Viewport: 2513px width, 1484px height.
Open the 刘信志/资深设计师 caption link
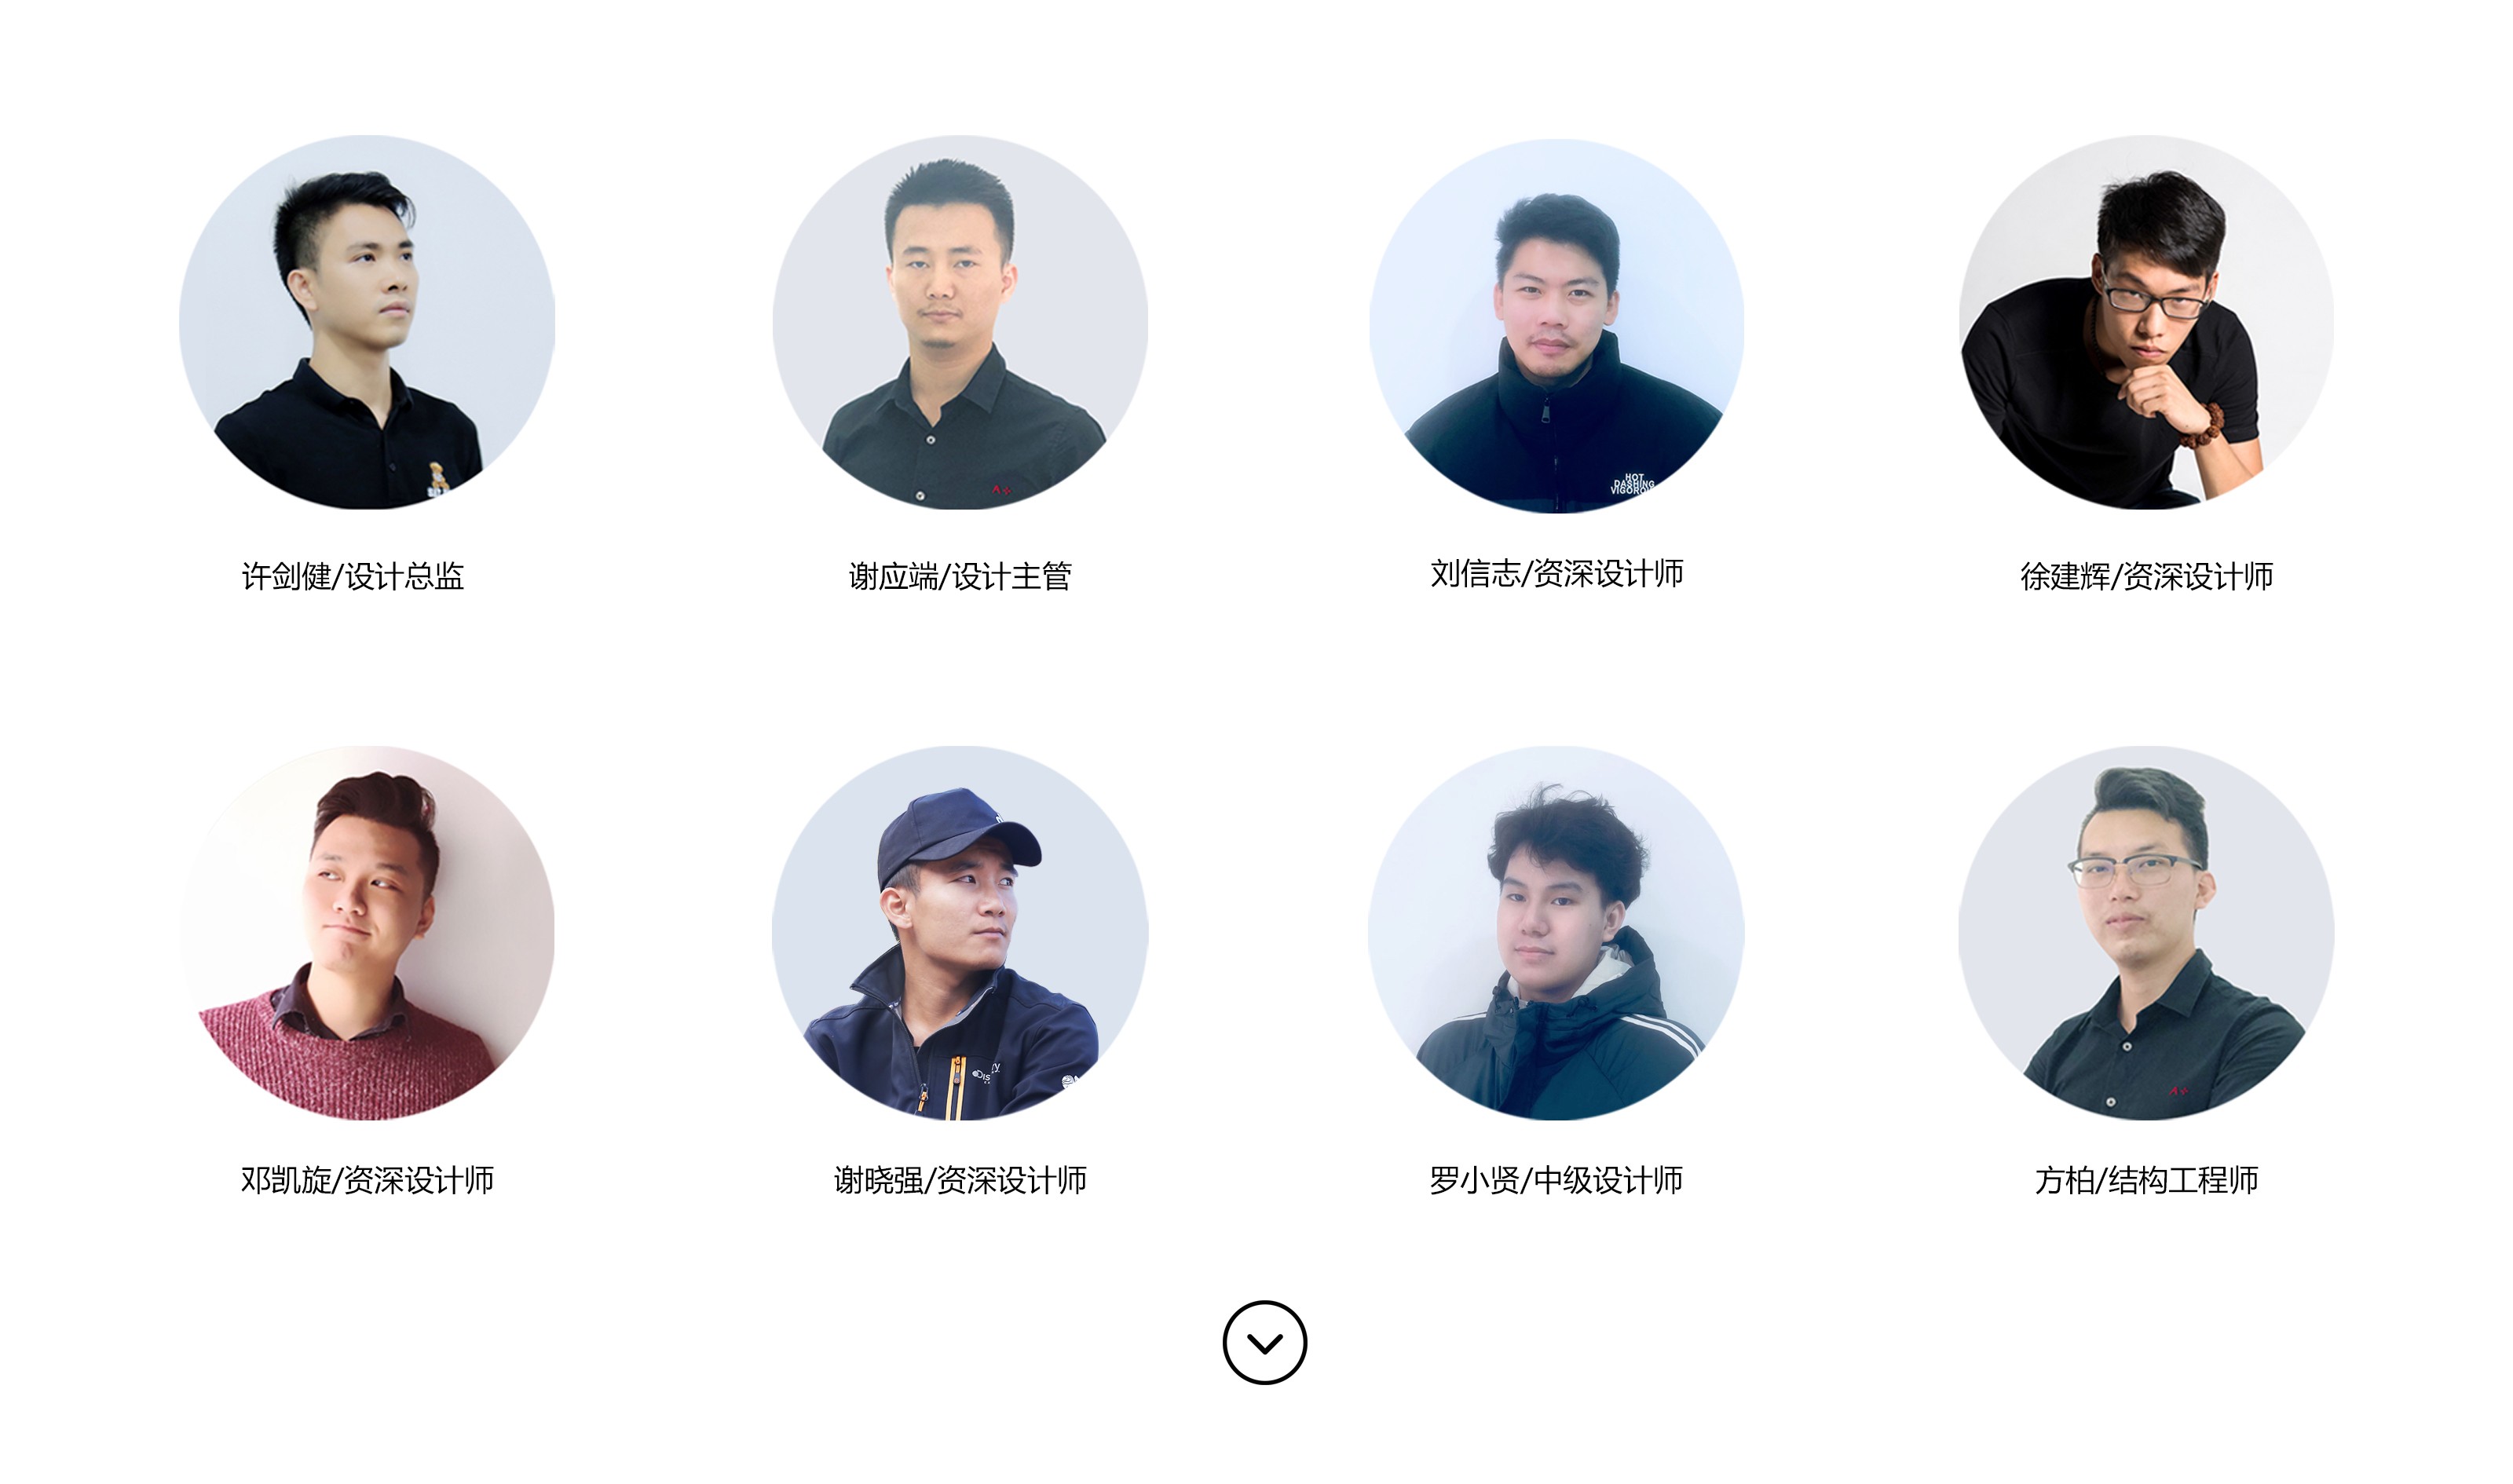1556,573
